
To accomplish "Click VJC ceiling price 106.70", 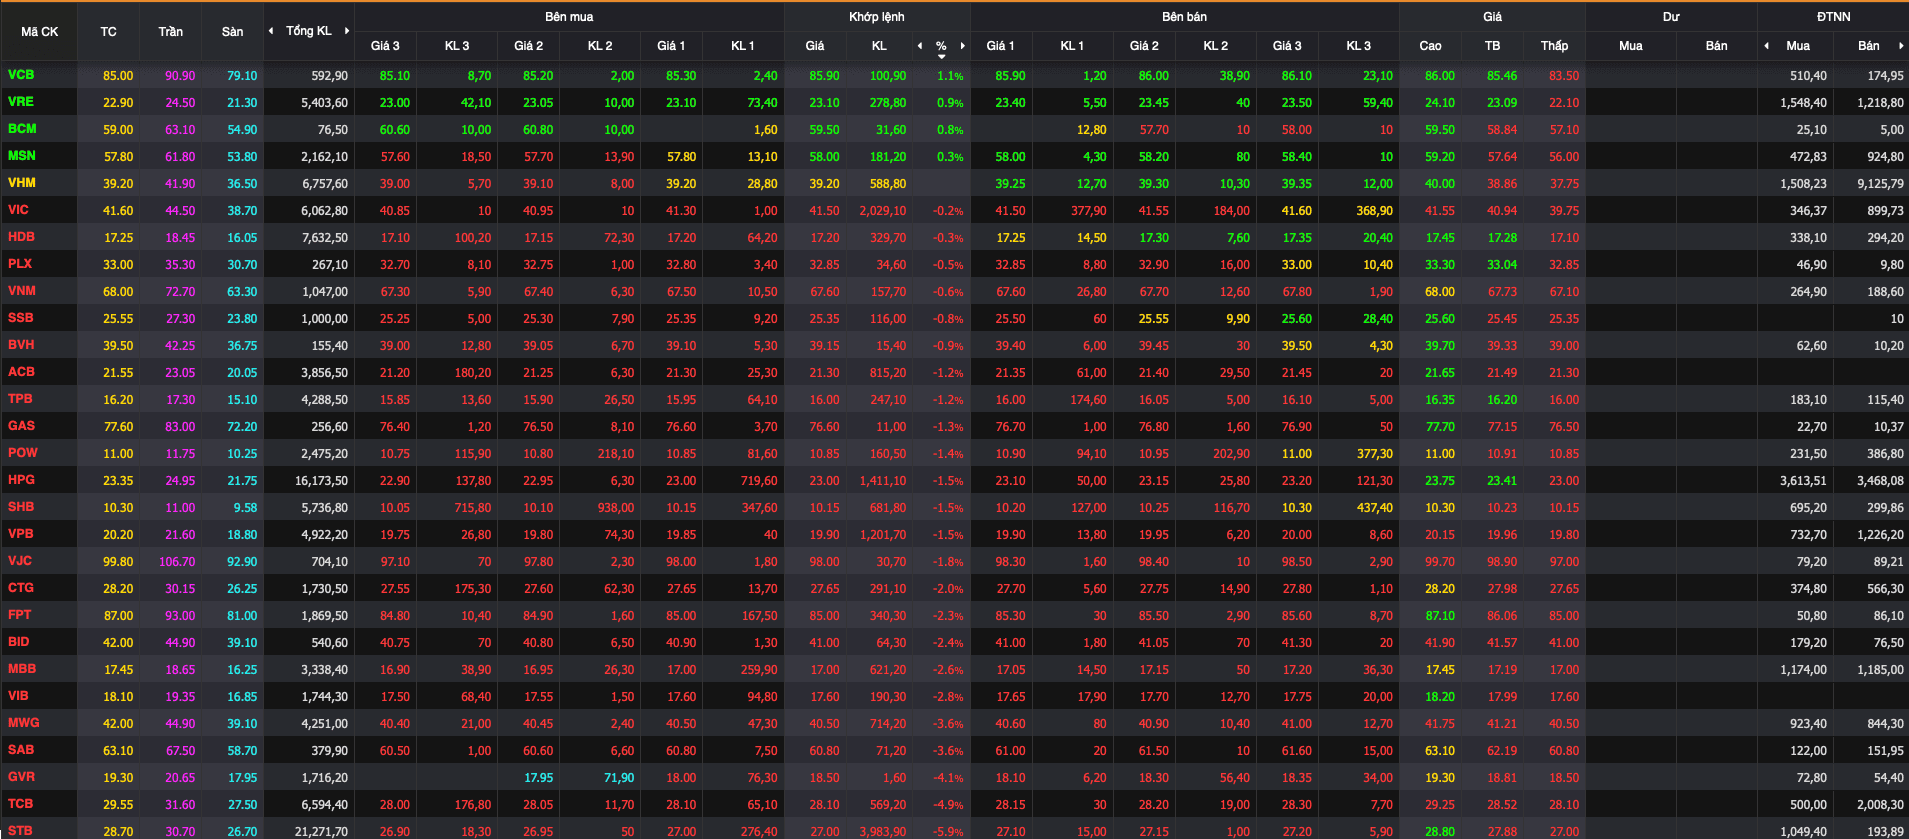I will 177,562.
